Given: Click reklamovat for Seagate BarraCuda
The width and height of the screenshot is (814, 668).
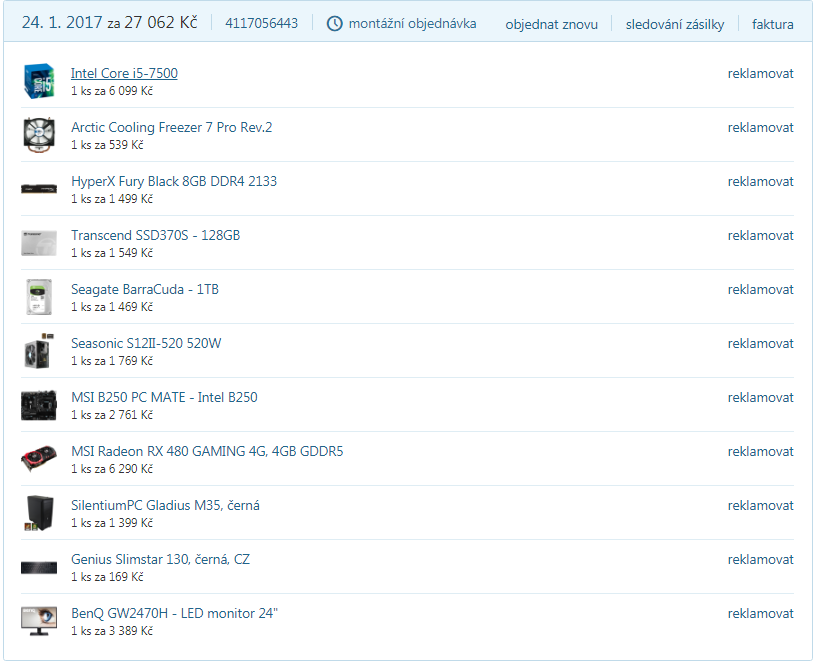Looking at the screenshot, I should pyautogui.click(x=761, y=290).
